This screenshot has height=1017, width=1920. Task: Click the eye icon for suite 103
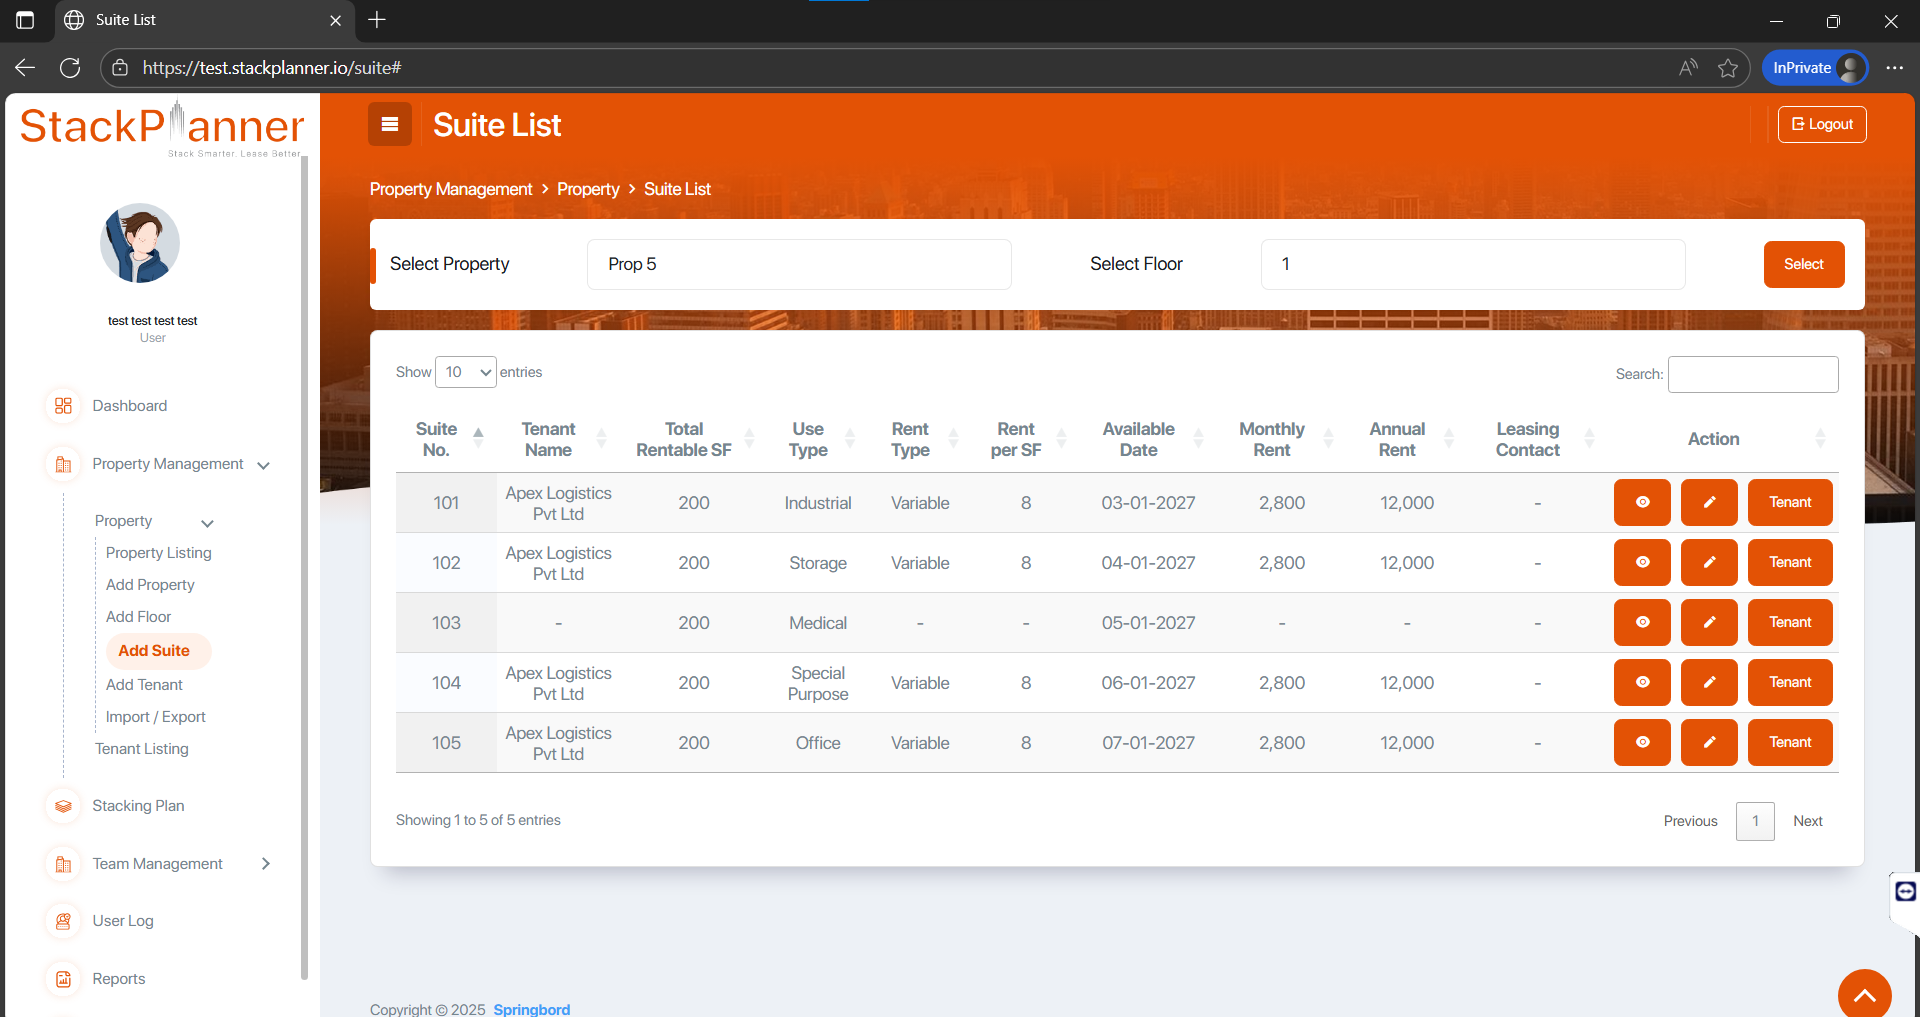pos(1642,622)
